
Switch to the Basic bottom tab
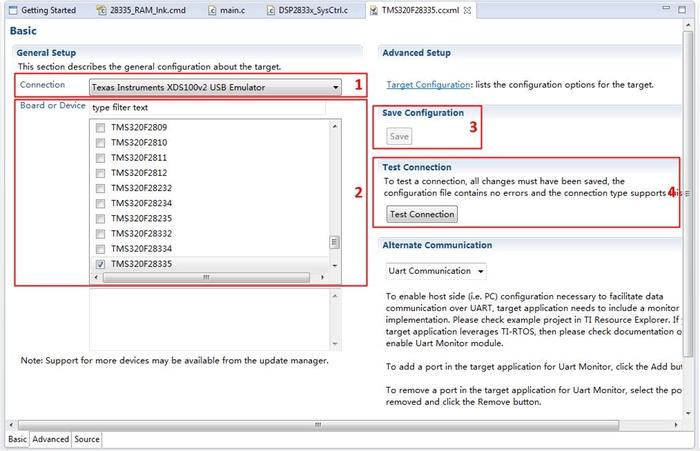[x=17, y=439]
